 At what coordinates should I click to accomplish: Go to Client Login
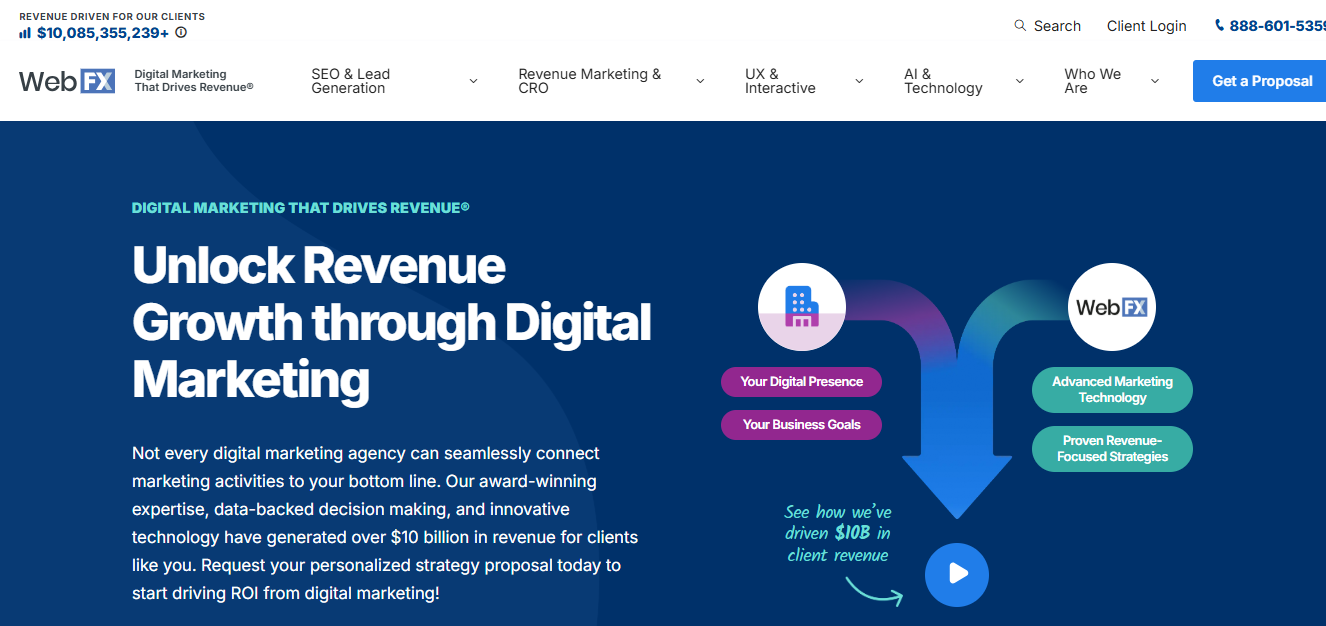1147,26
